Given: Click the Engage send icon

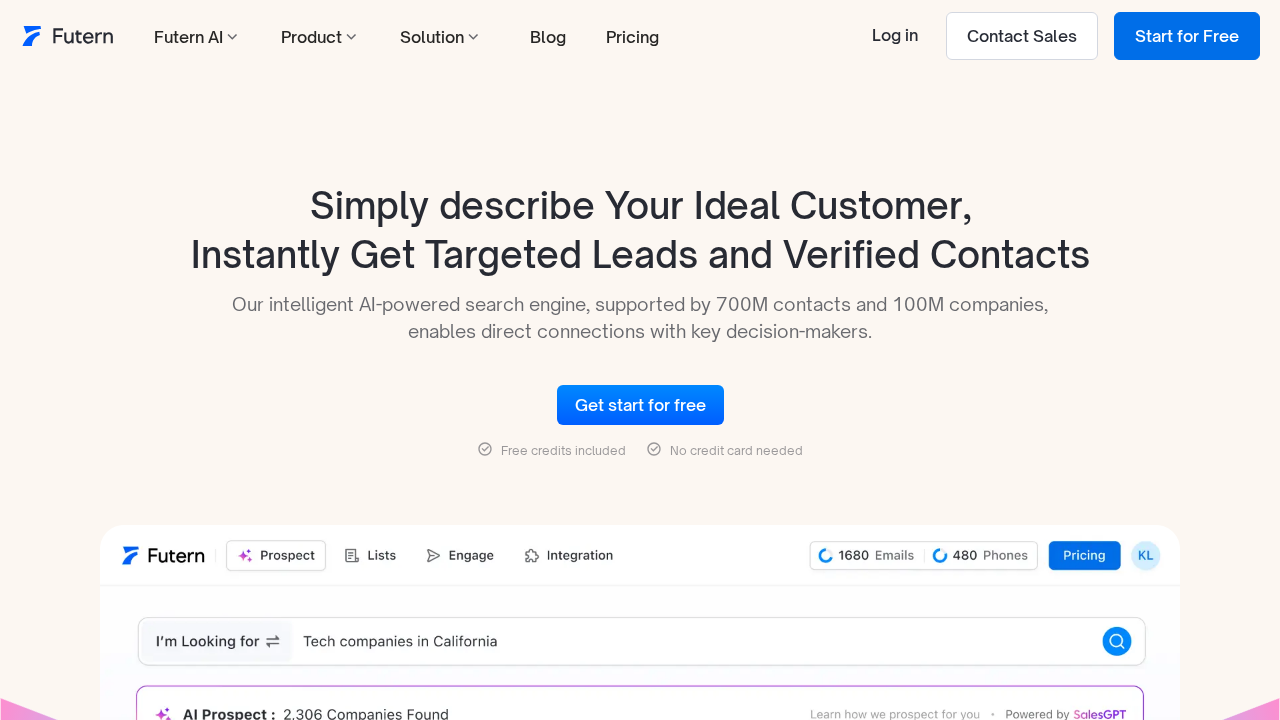Looking at the screenshot, I should coord(433,556).
